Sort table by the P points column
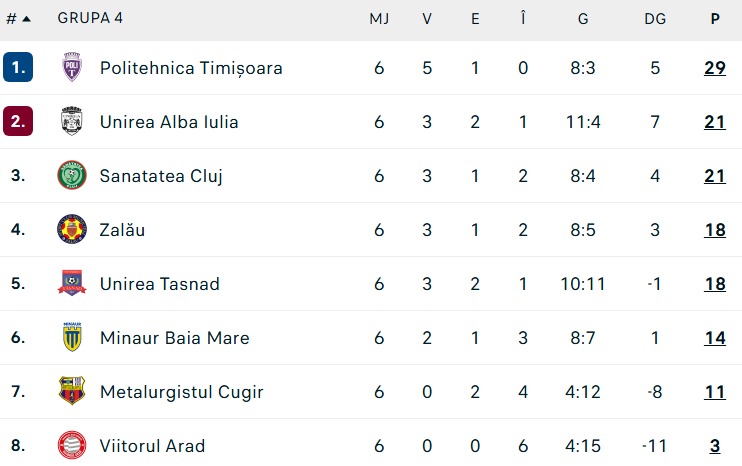 tap(715, 19)
